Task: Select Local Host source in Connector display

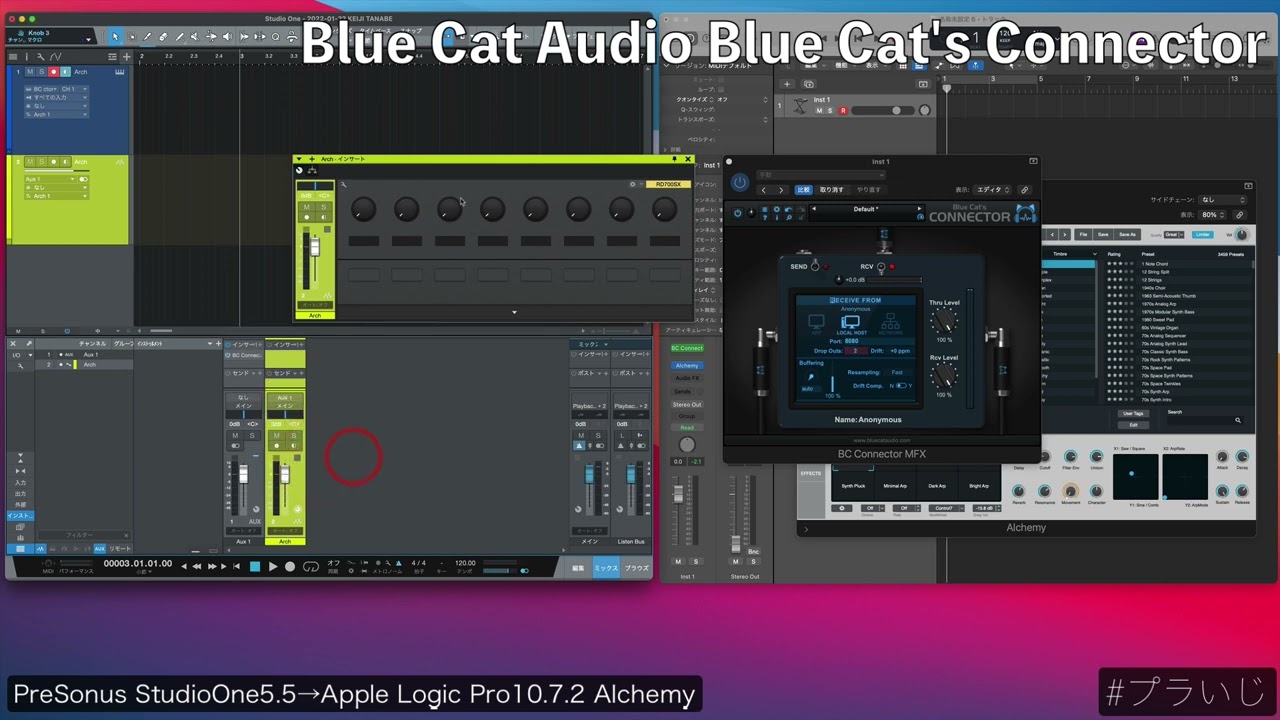Action: (x=851, y=324)
